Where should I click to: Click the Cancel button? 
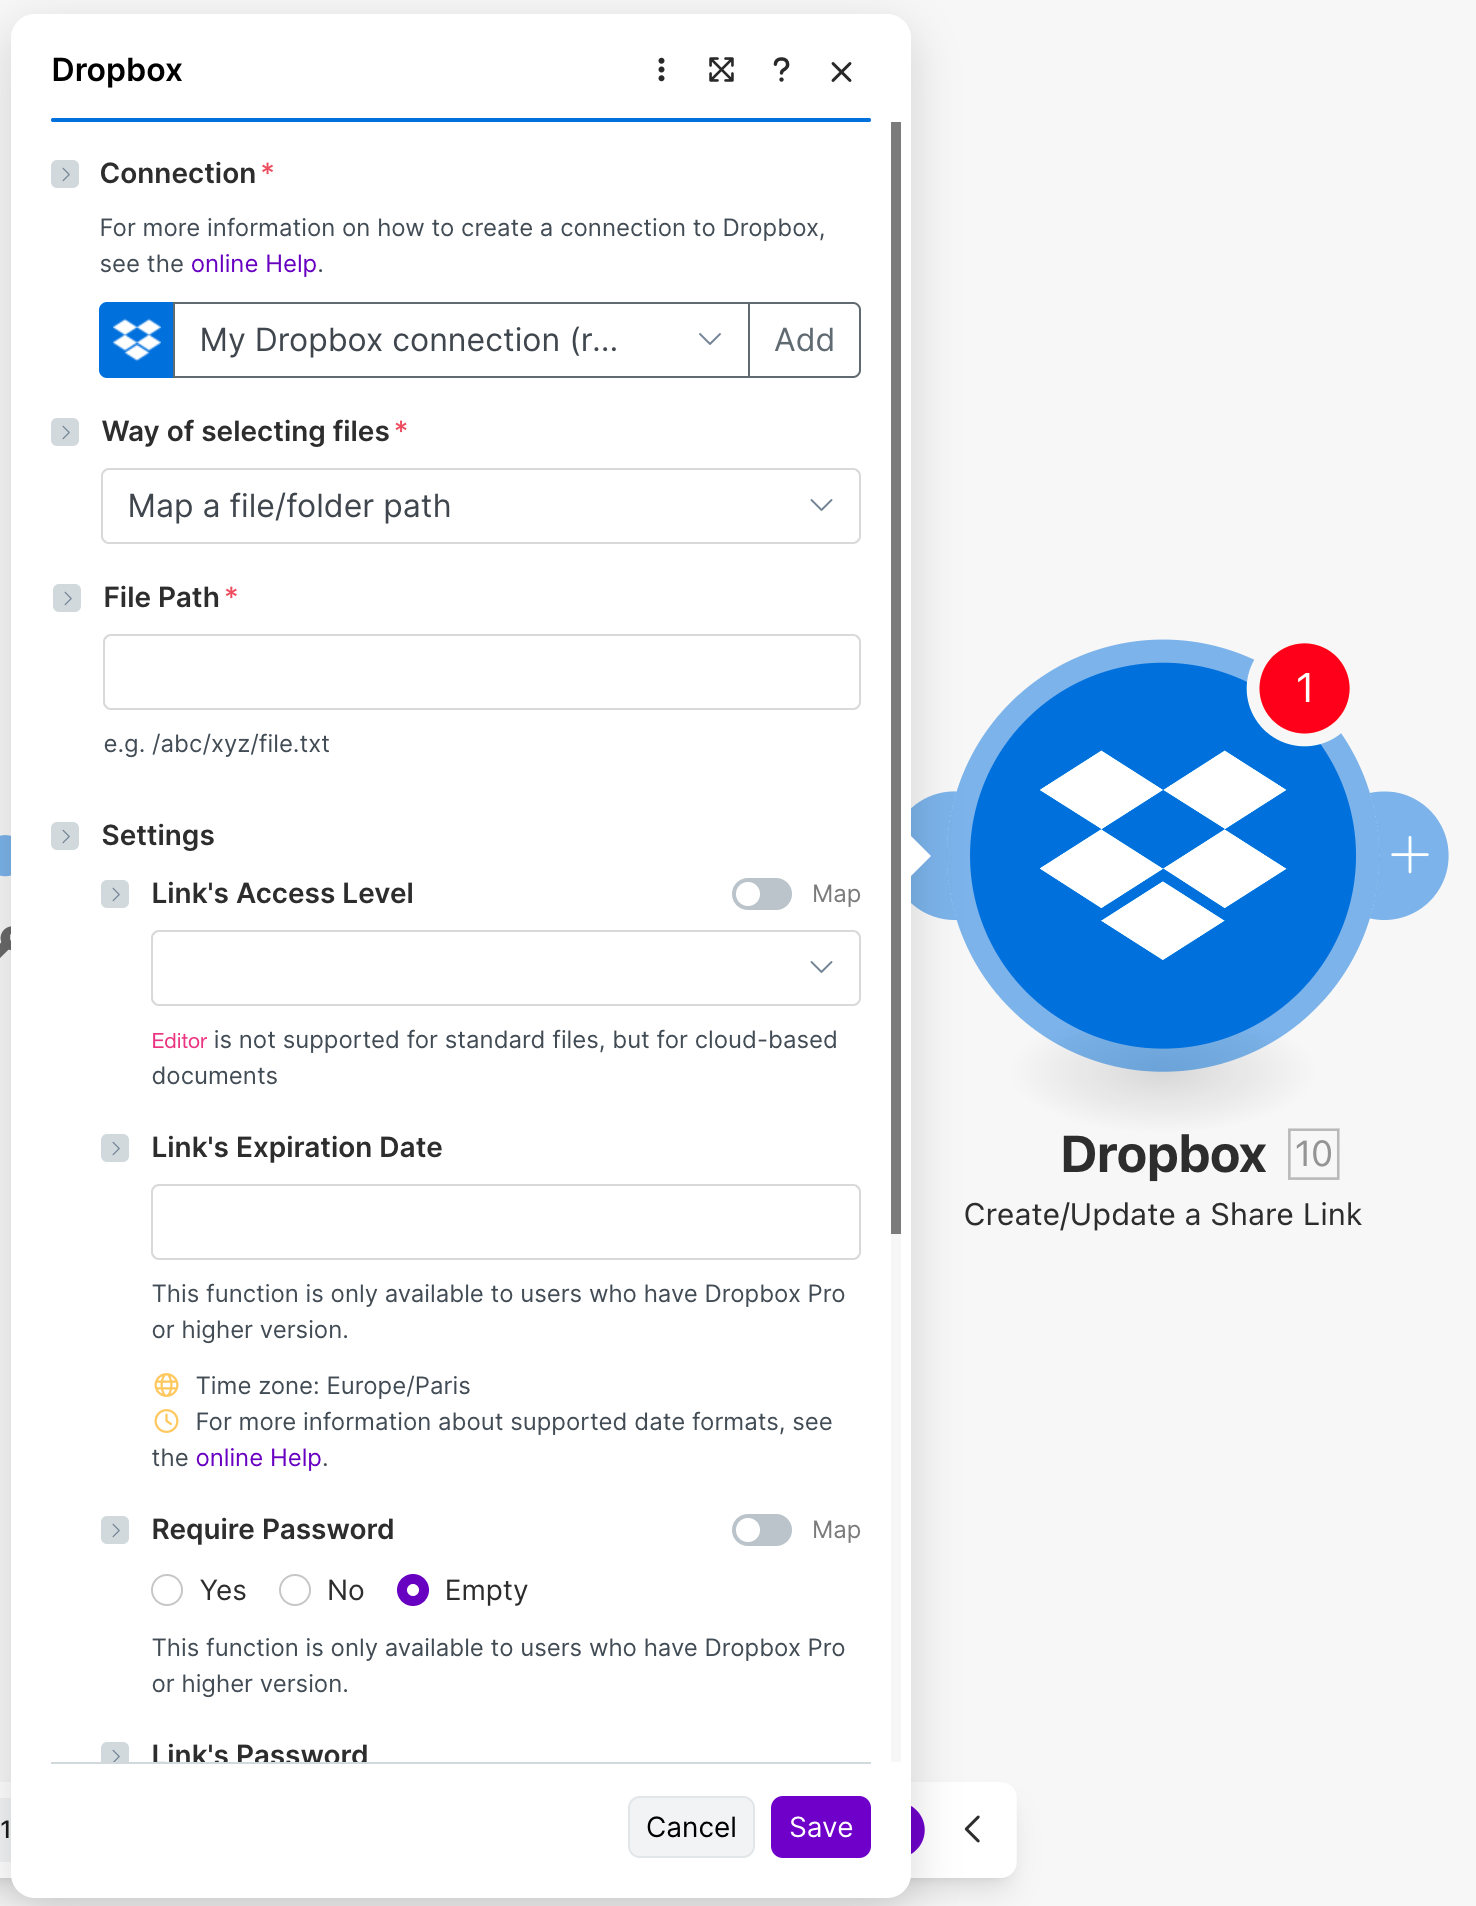(x=691, y=1827)
